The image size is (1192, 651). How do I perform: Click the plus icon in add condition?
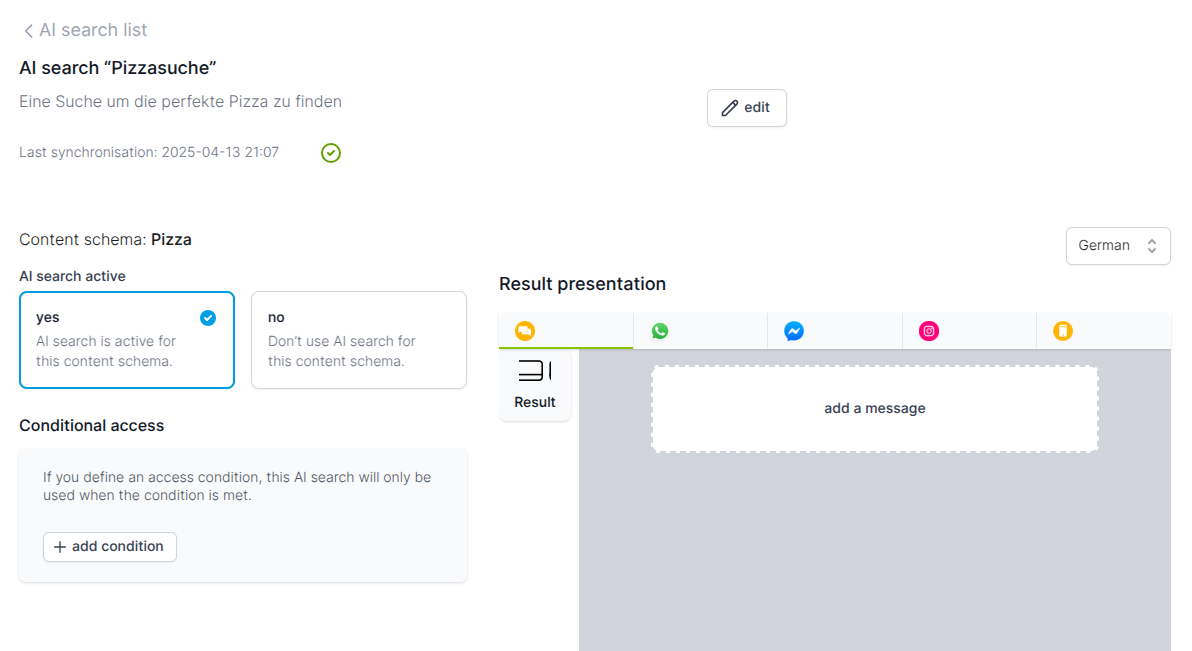click(x=60, y=547)
